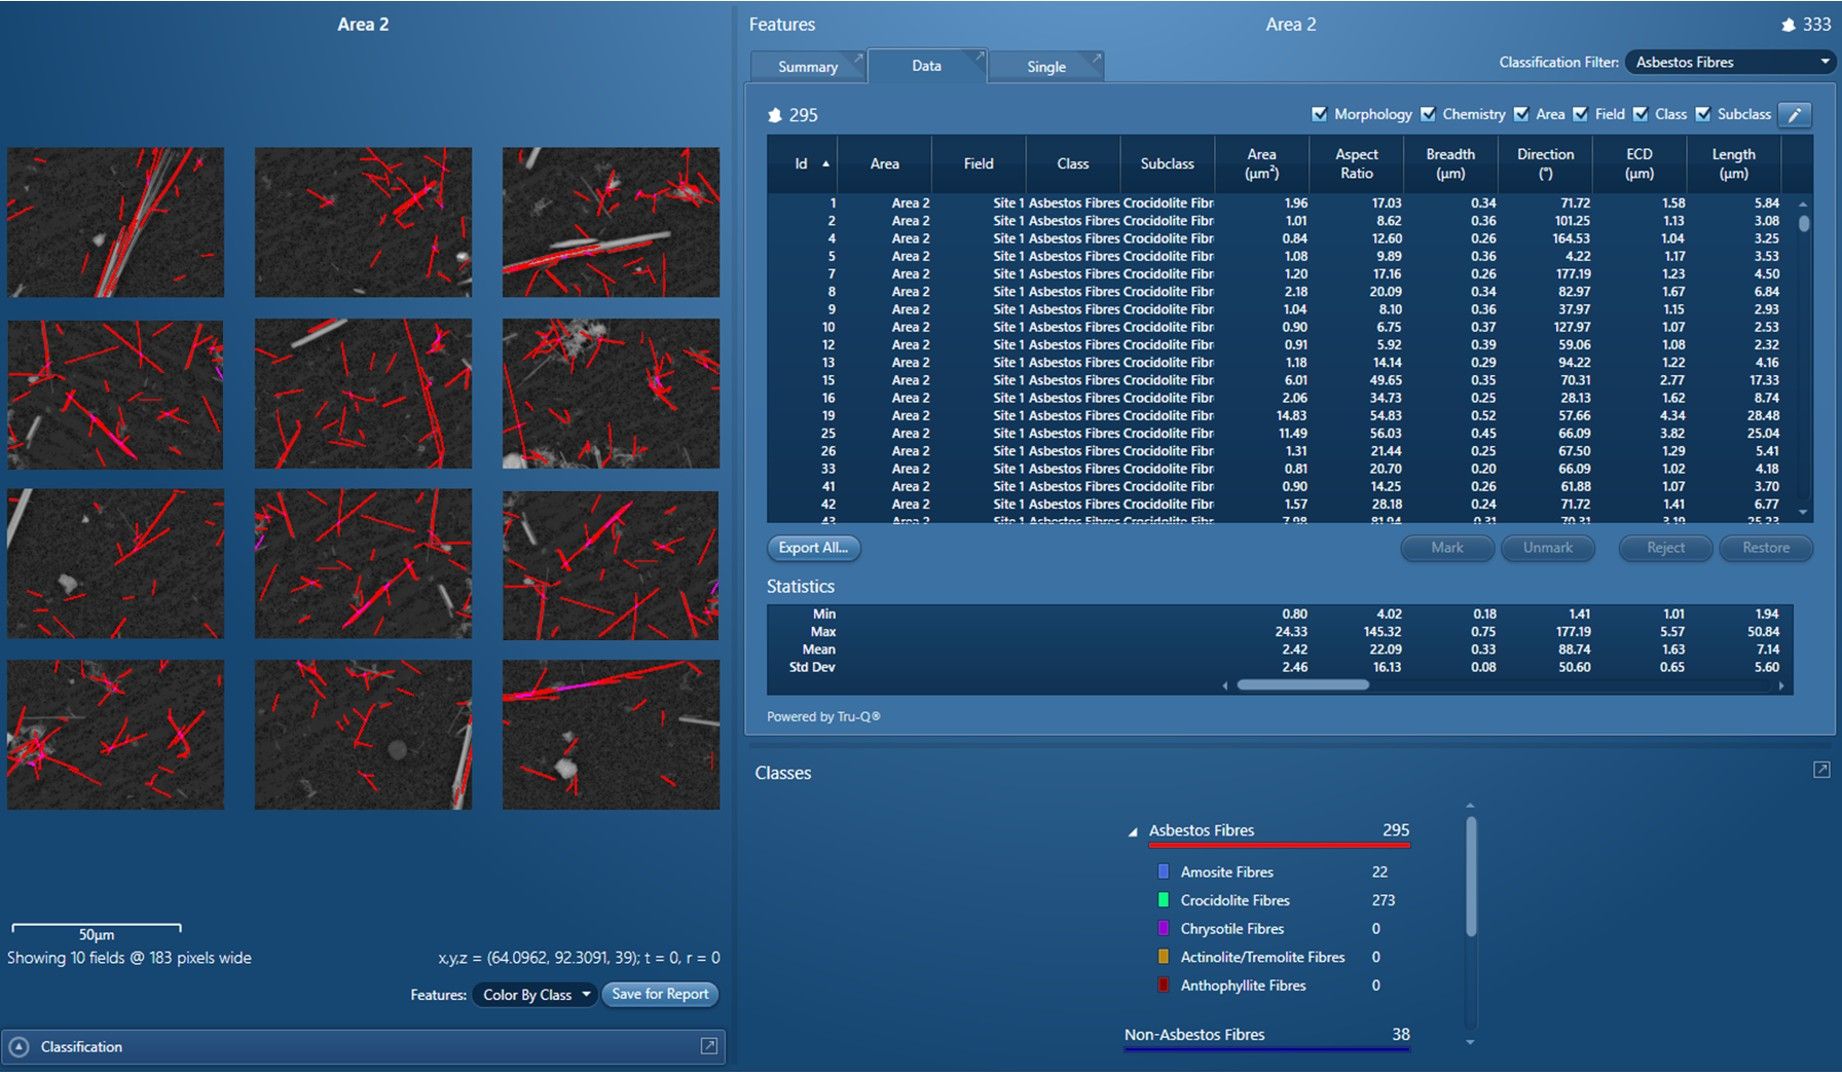Toggle the Chemistry checkbox
Viewport: 1842px width, 1072px height.
coord(1428,114)
